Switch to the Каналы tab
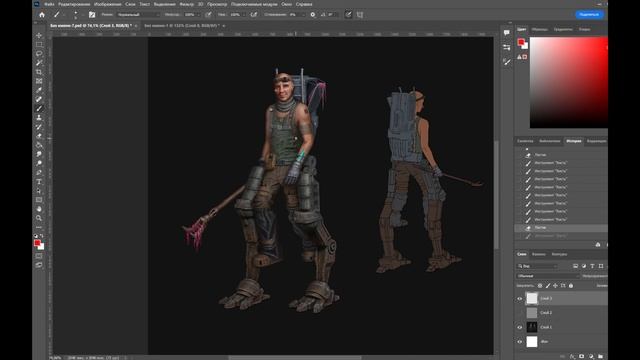 coord(538,254)
